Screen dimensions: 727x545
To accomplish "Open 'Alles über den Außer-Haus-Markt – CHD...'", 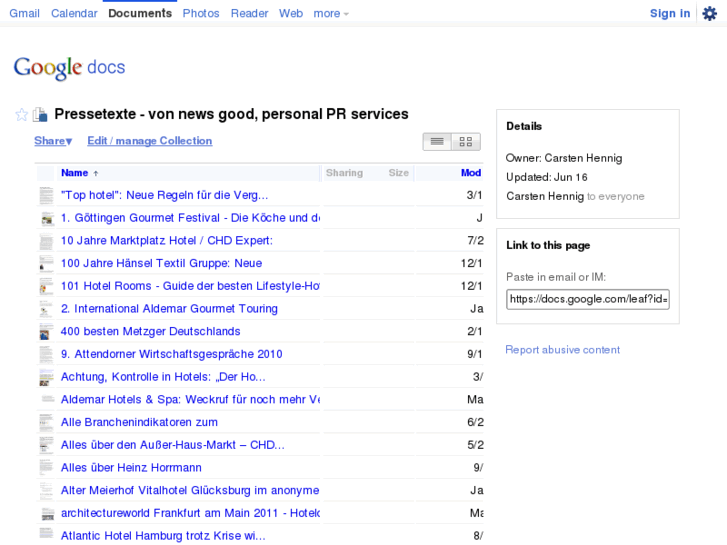I will (x=172, y=445).
